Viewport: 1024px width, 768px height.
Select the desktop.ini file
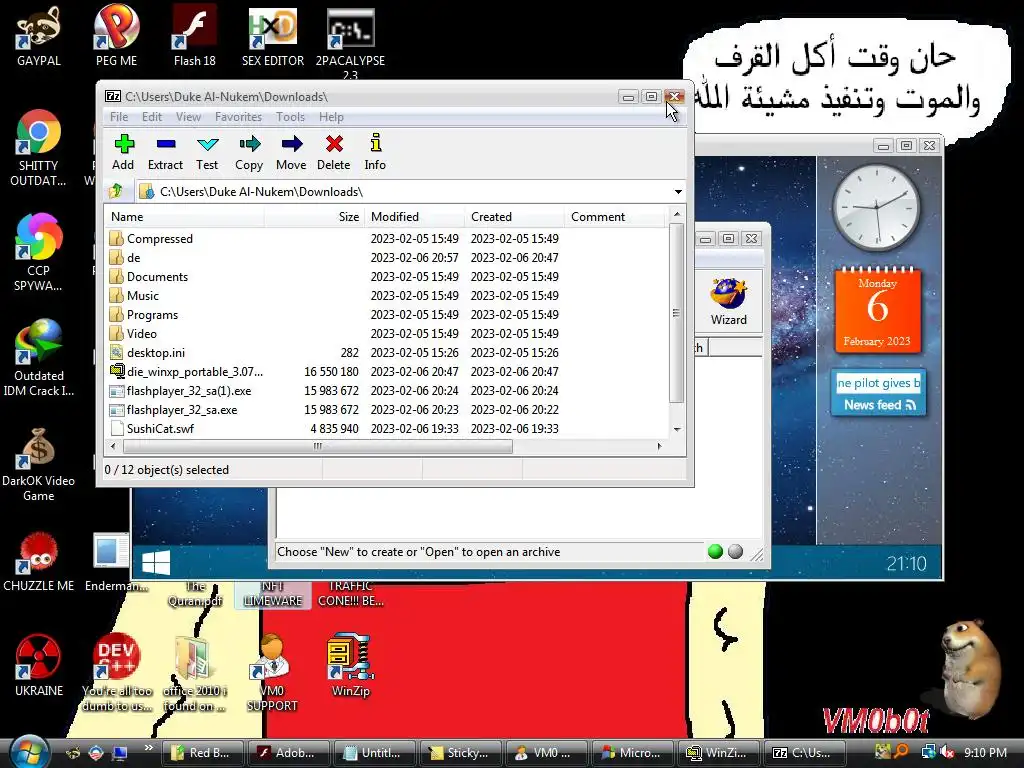pos(387,353)
